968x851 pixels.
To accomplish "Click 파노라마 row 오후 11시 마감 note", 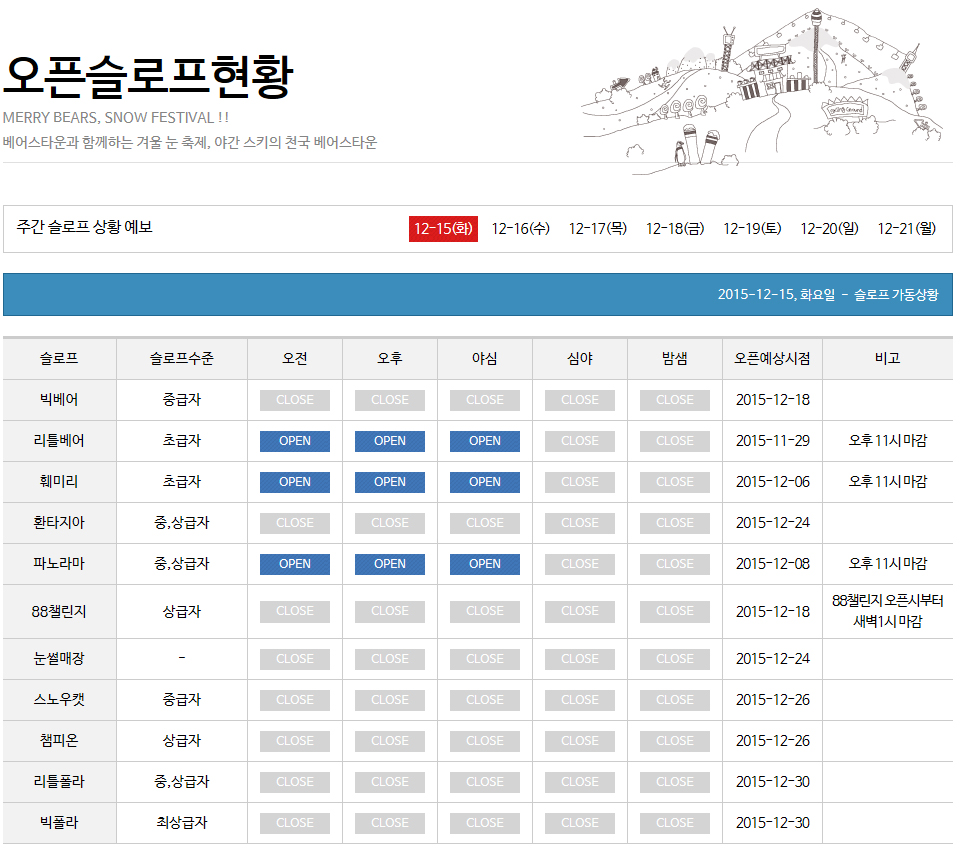I will pyautogui.click(x=887, y=563).
